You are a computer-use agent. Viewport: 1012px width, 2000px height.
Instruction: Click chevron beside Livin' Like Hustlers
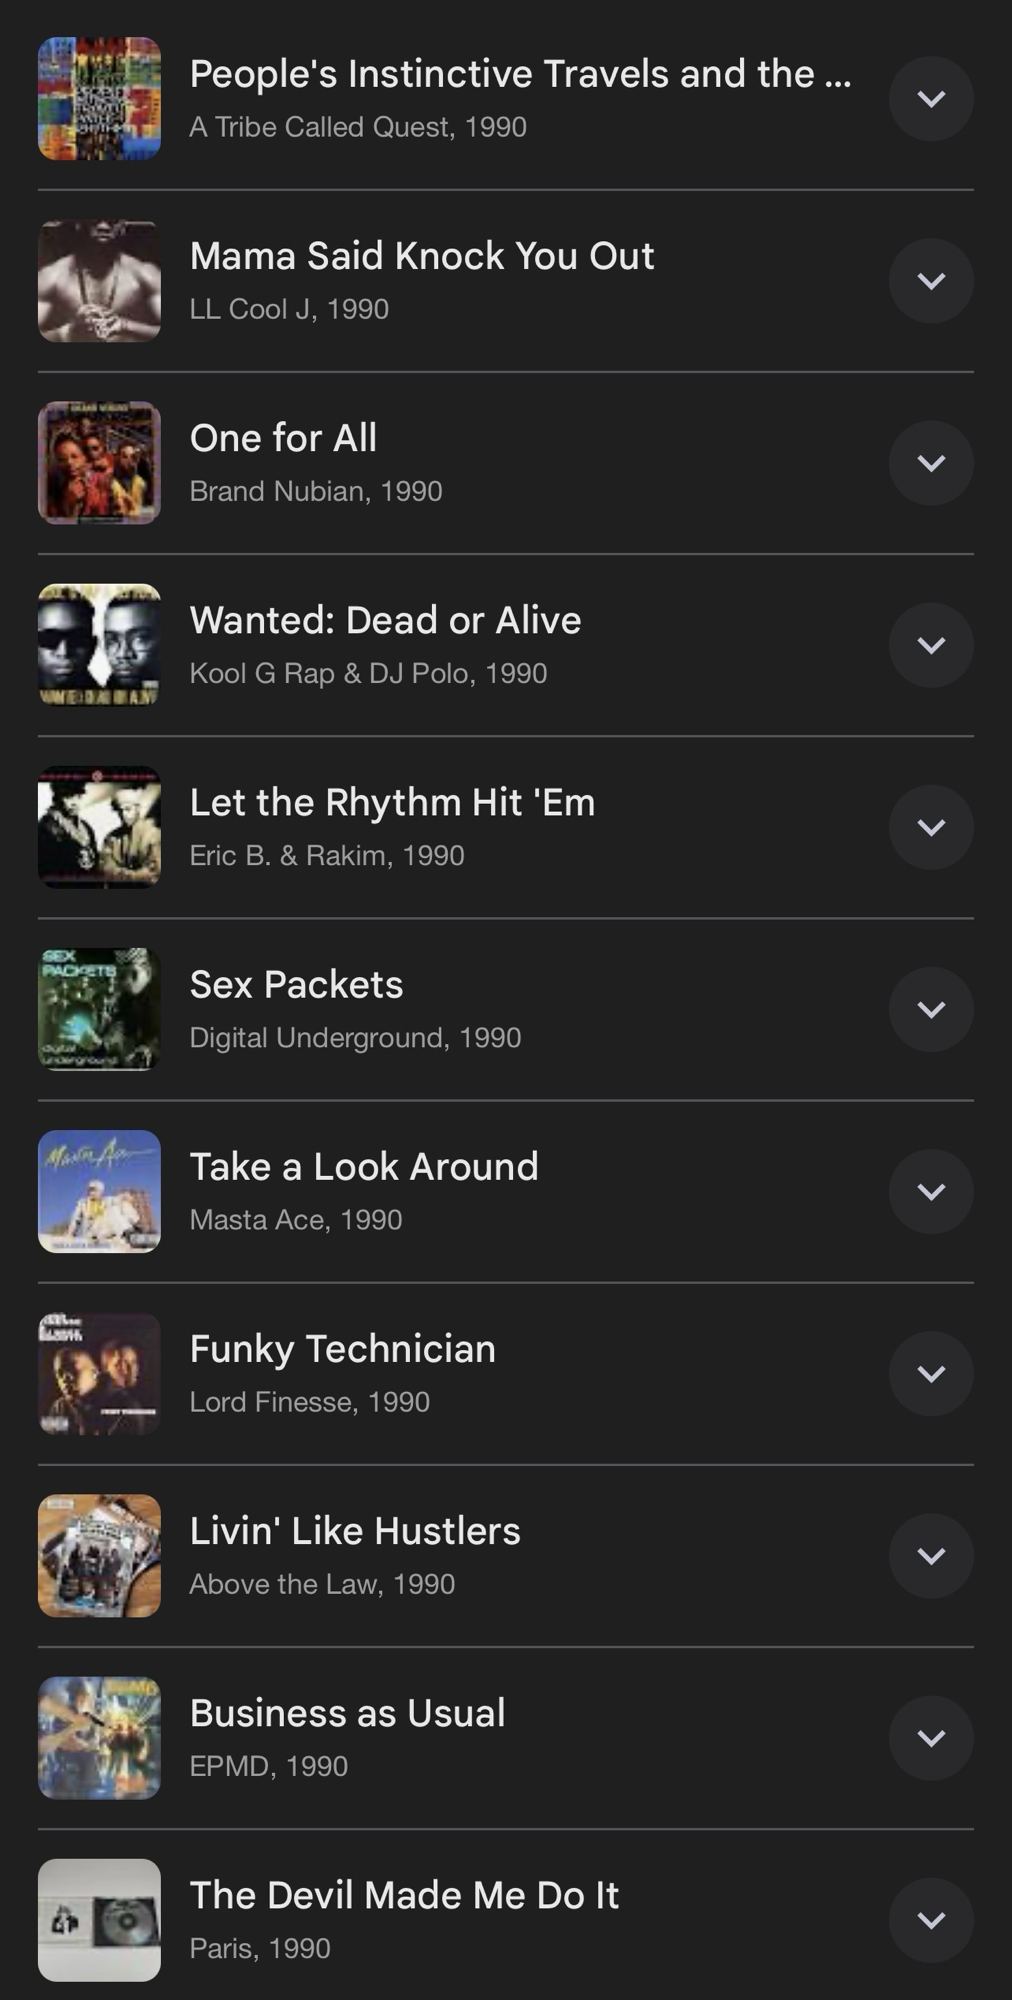[931, 1555]
